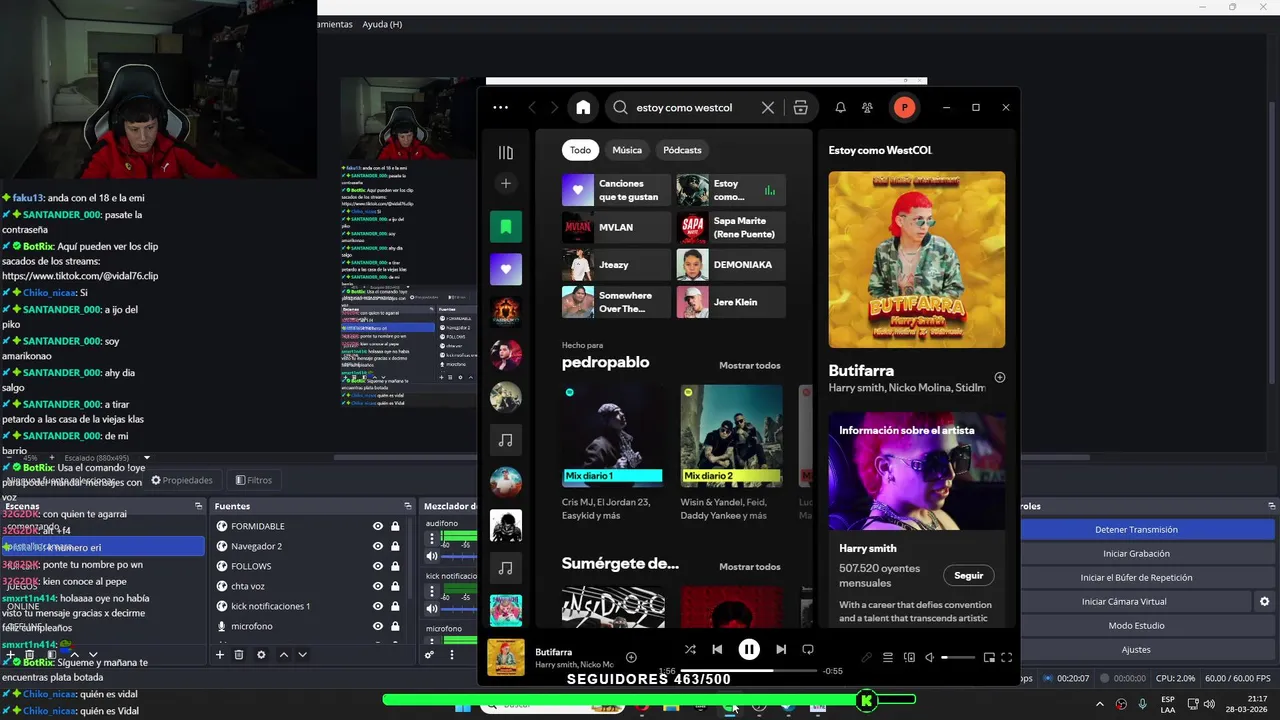
Task: Move source down in Fuentes list
Action: [302, 655]
